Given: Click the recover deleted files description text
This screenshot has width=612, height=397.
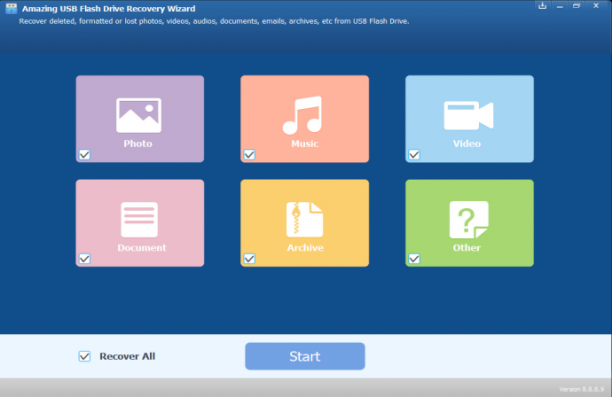Looking at the screenshot, I should pos(214,21).
